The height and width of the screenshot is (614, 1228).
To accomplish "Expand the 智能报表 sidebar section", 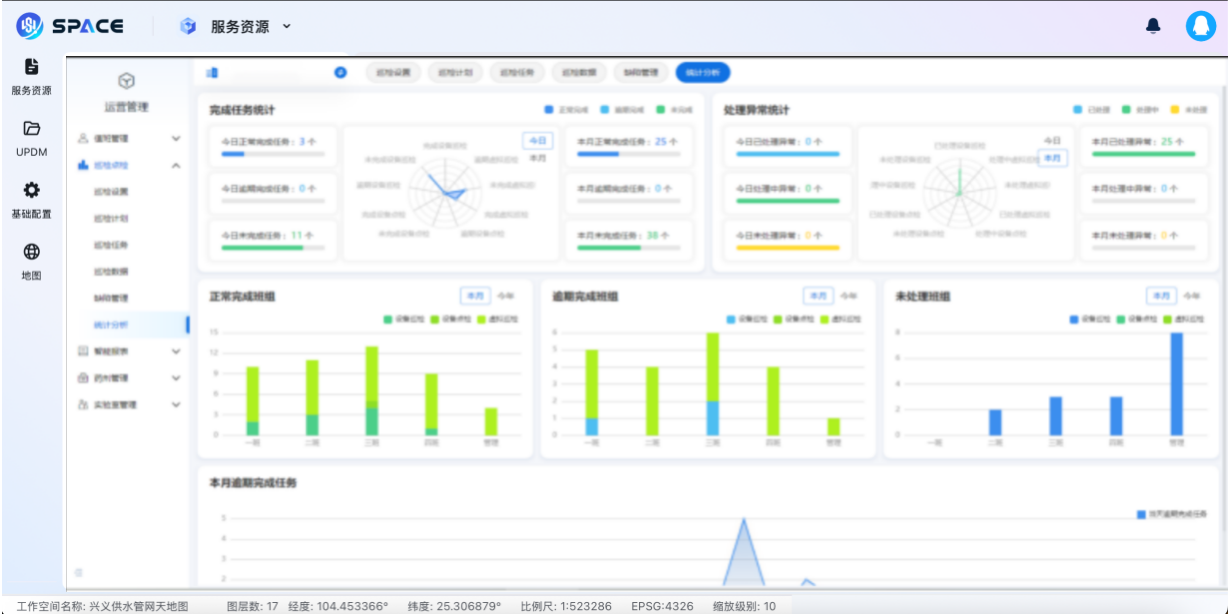I will (130, 352).
